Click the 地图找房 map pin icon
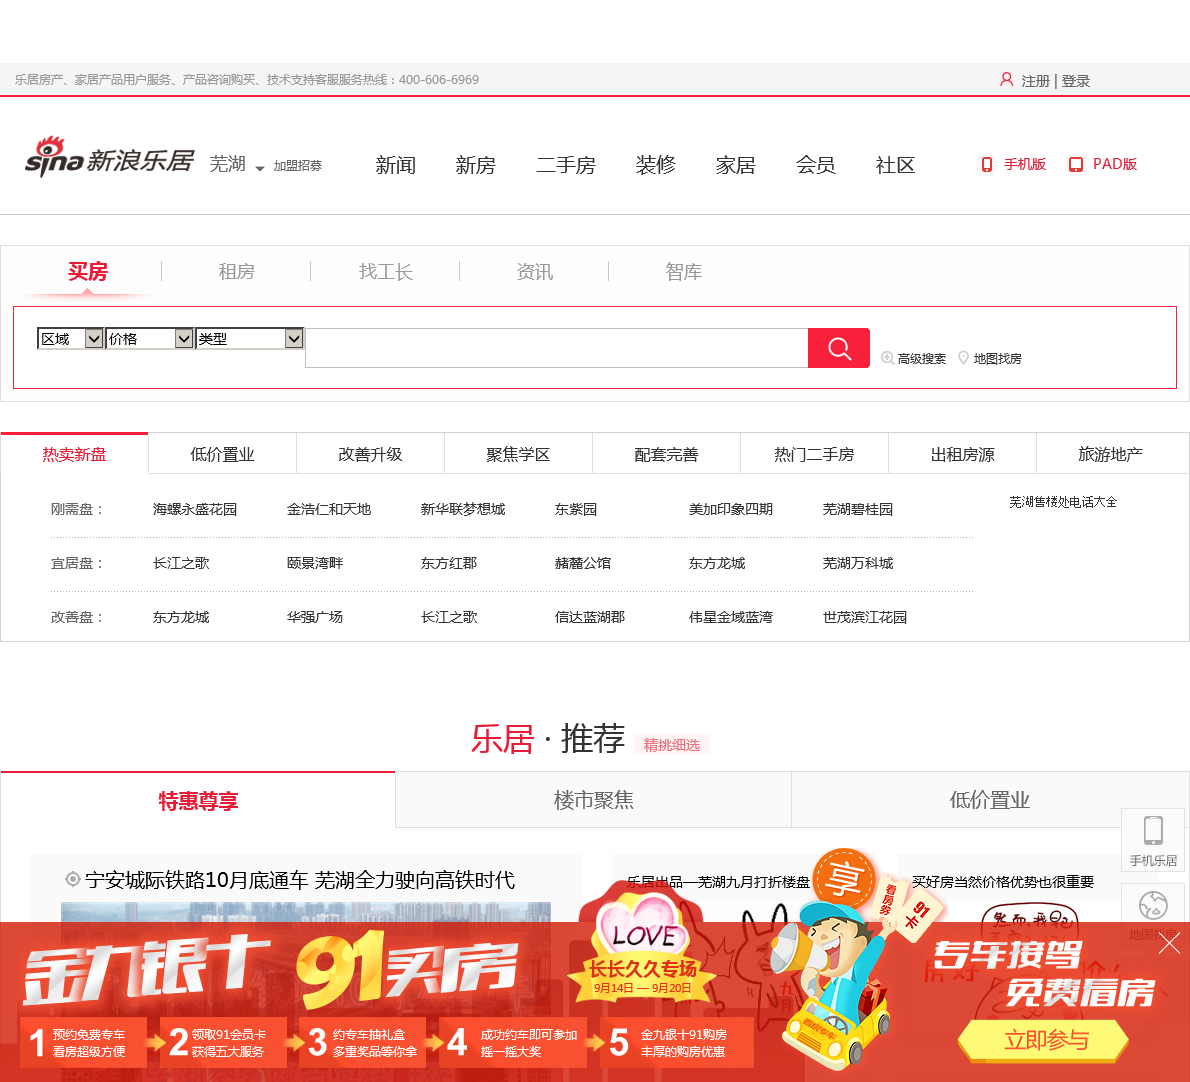The image size is (1190, 1082). (x=963, y=358)
